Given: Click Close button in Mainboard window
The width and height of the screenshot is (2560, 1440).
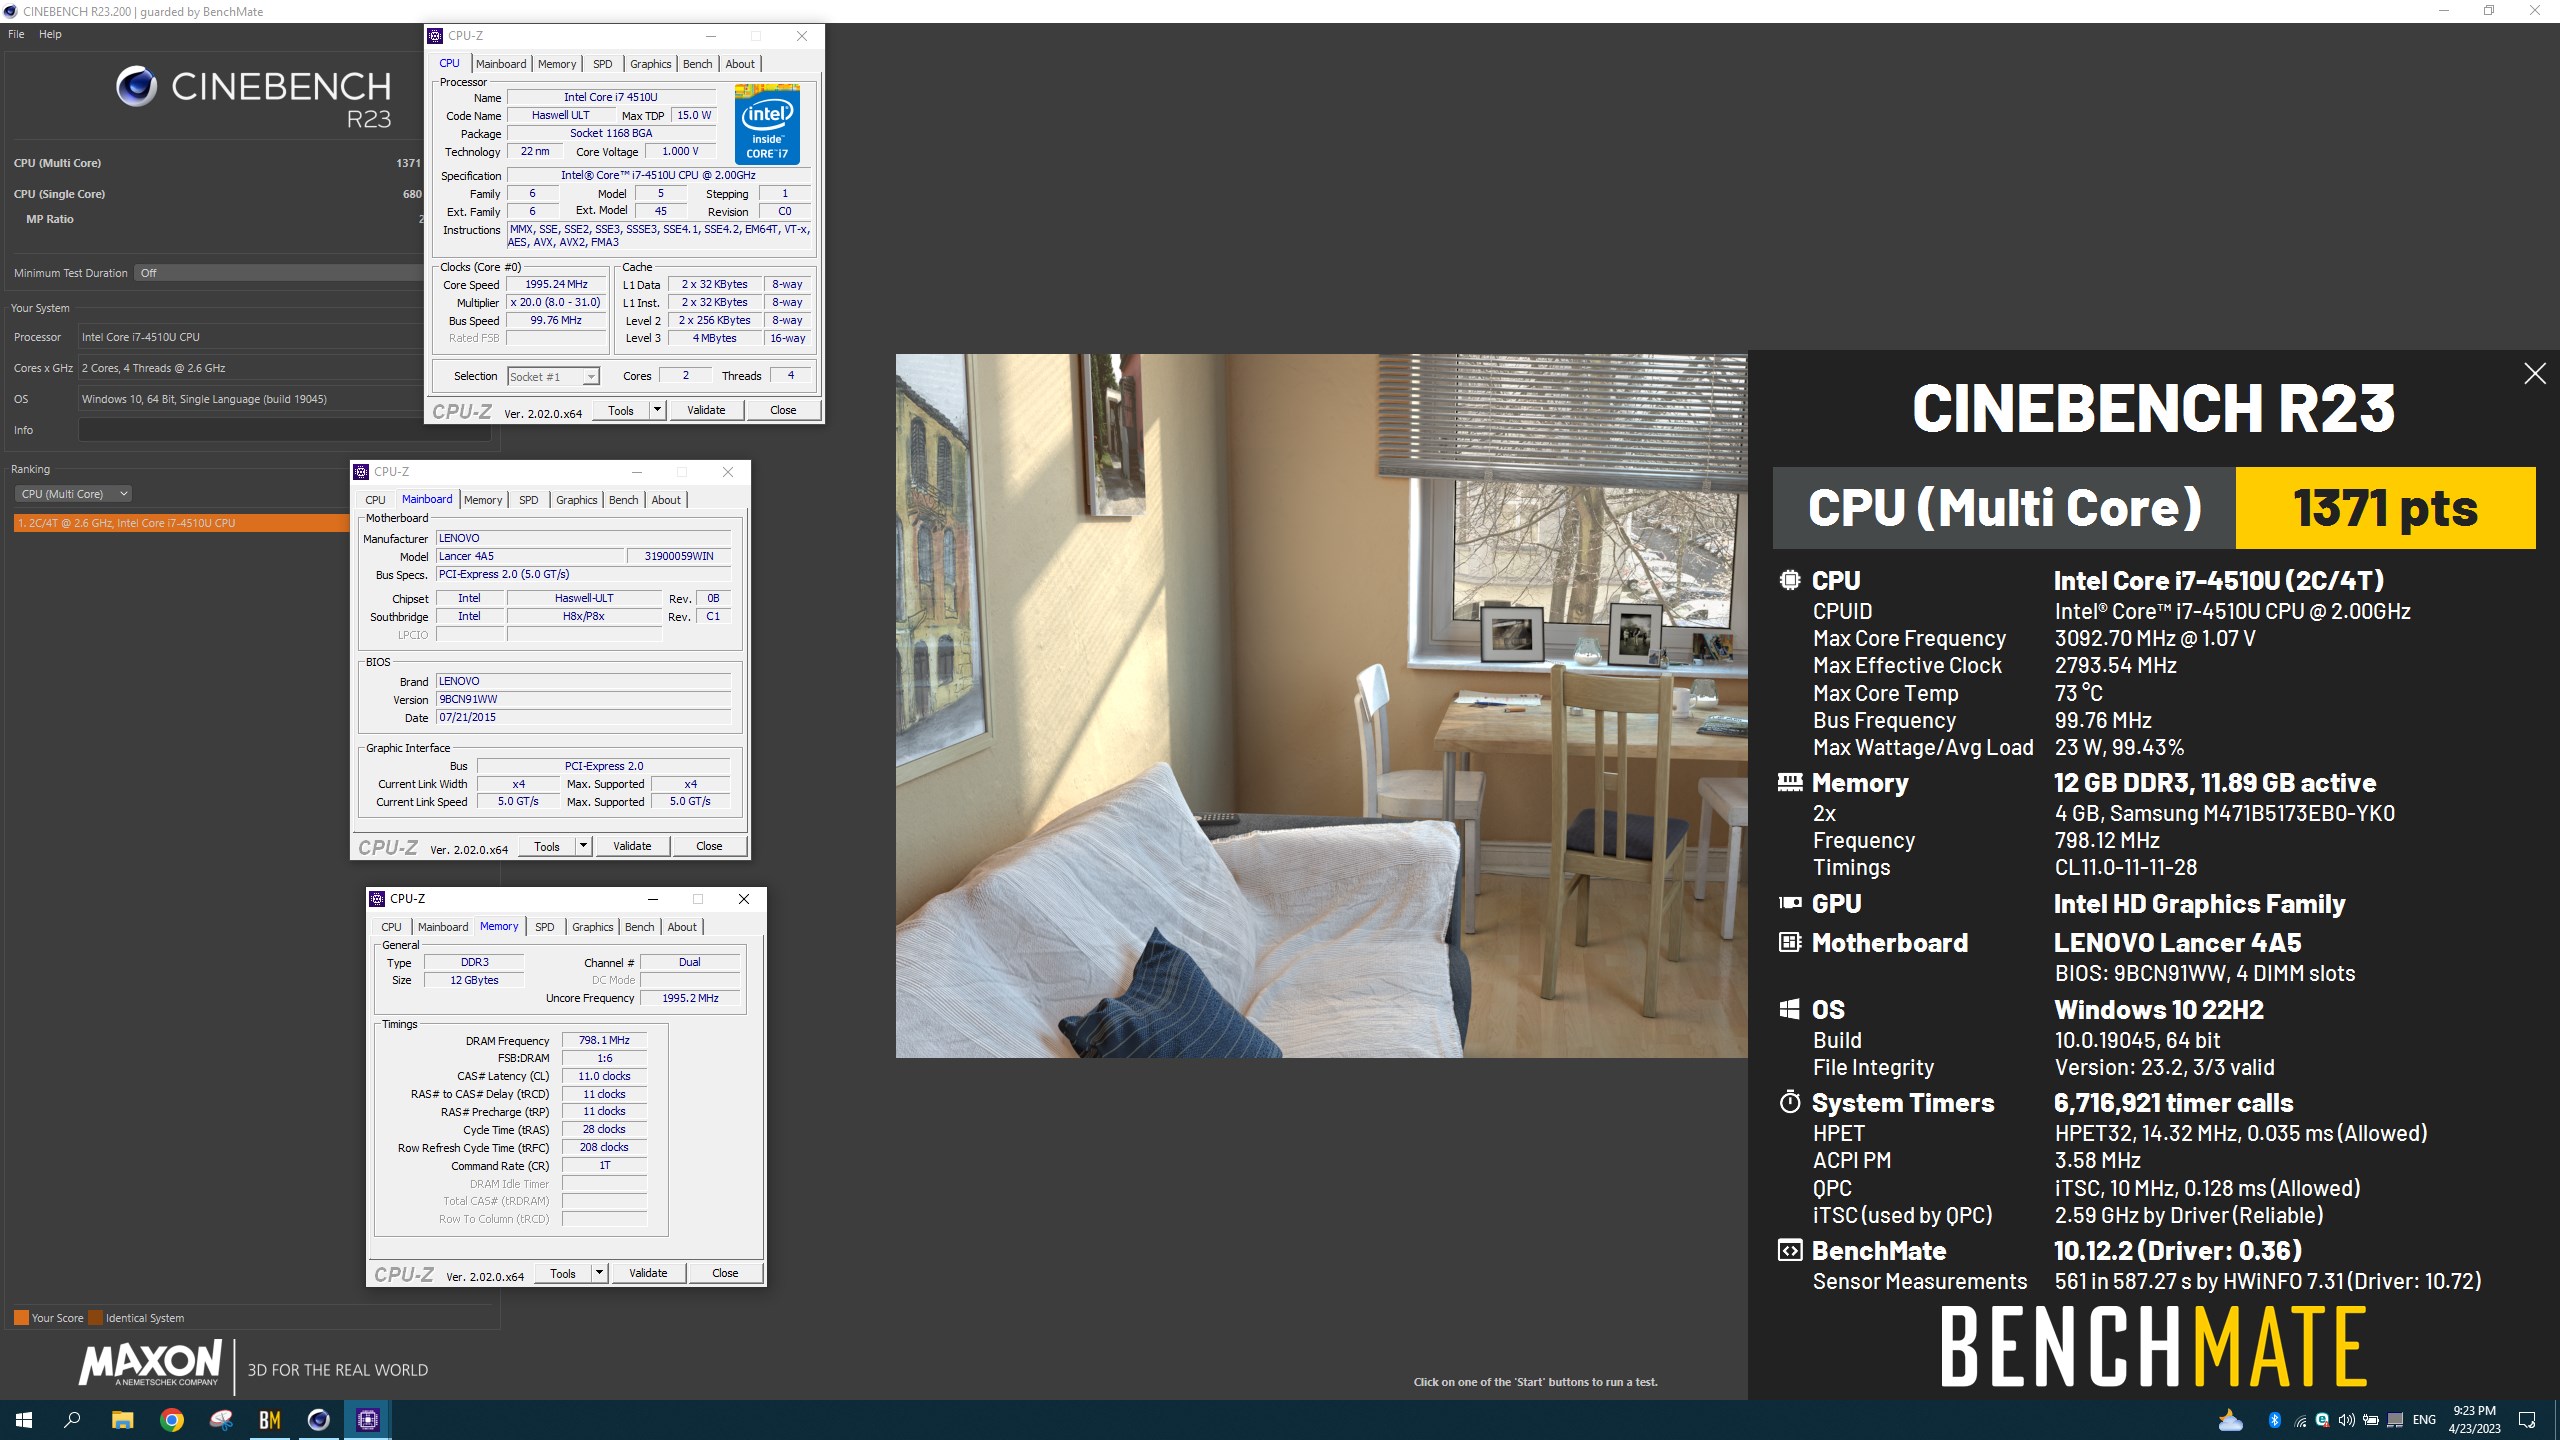Looking at the screenshot, I should (x=709, y=846).
